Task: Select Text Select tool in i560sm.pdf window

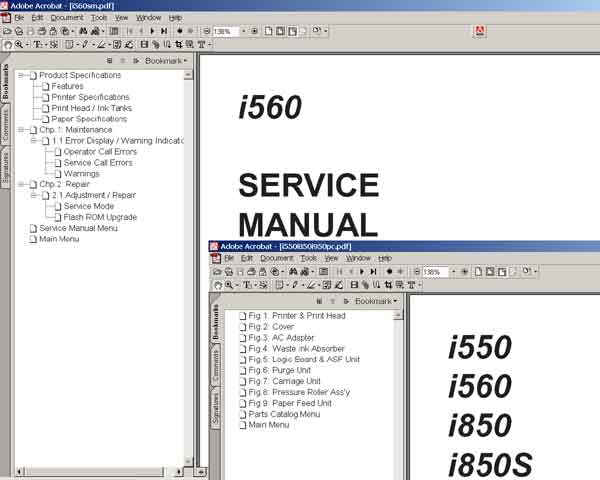Action: 38,45
